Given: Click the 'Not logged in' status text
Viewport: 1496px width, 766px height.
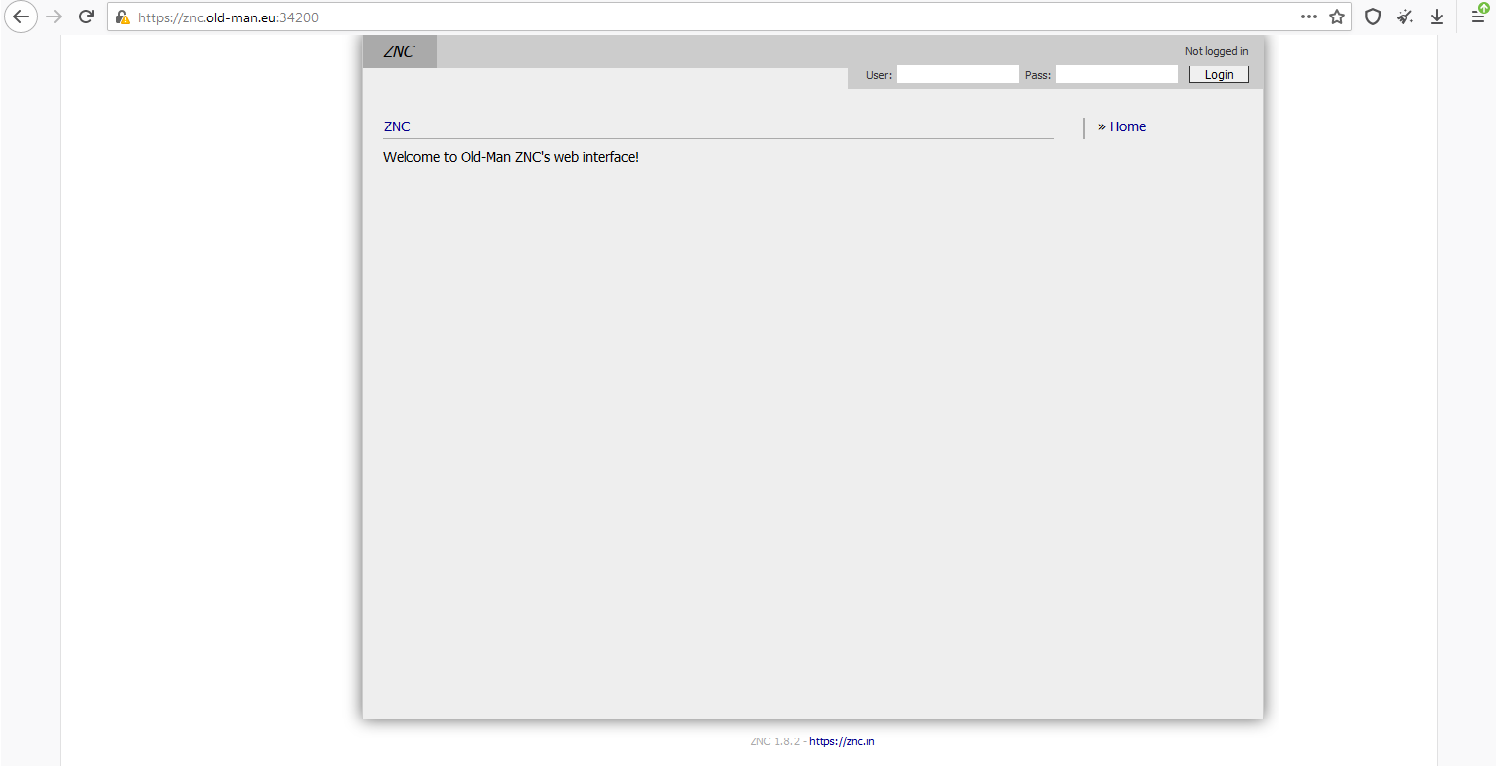Looking at the screenshot, I should [x=1216, y=52].
